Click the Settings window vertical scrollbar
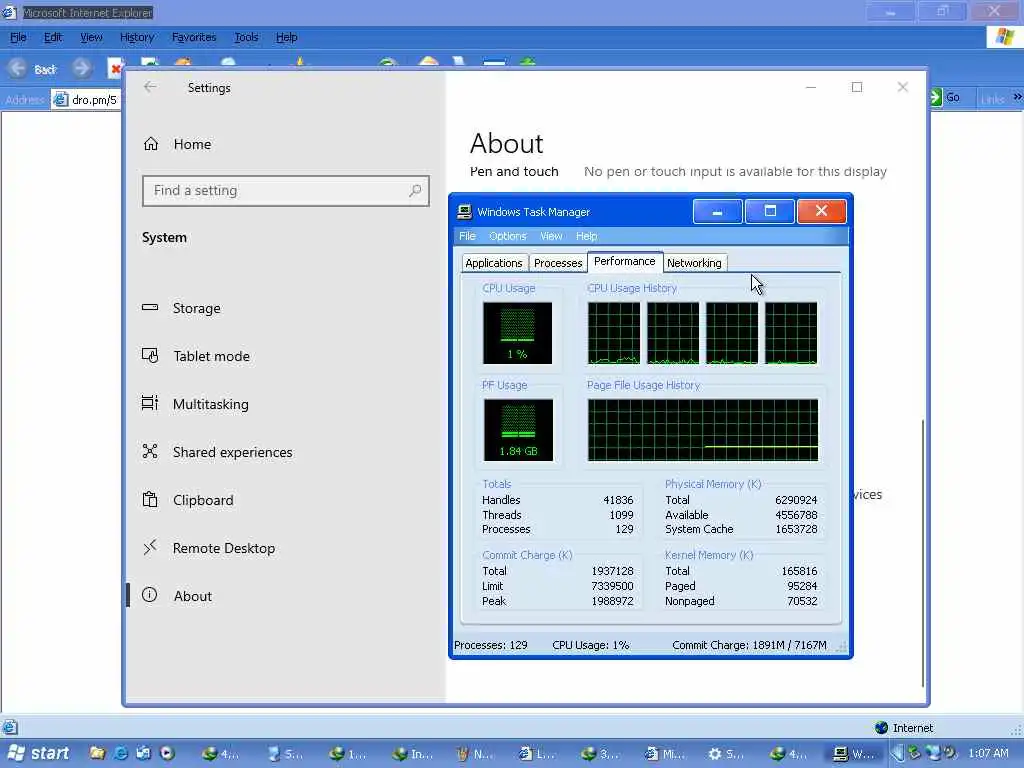This screenshot has height=768, width=1024. click(922, 552)
